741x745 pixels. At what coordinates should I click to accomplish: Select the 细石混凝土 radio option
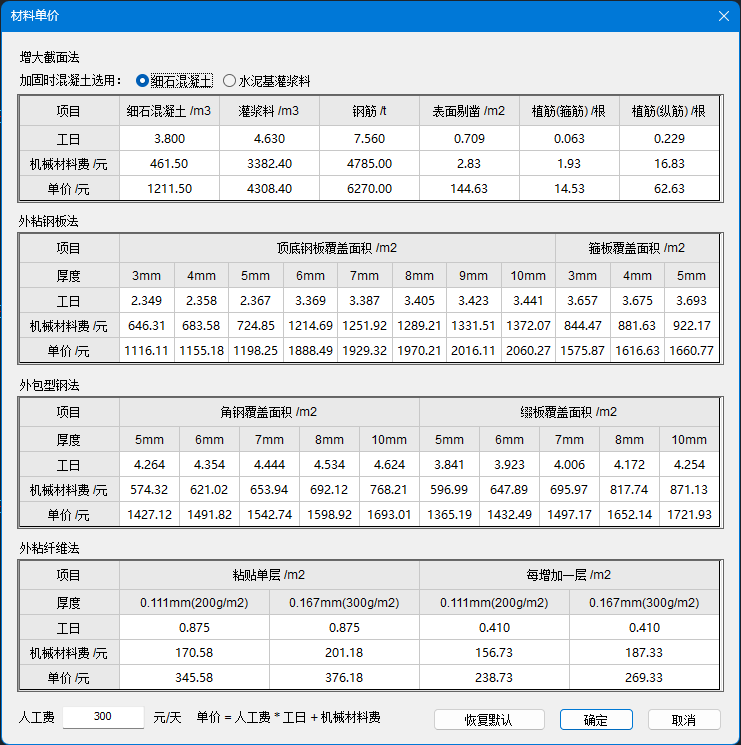142,81
